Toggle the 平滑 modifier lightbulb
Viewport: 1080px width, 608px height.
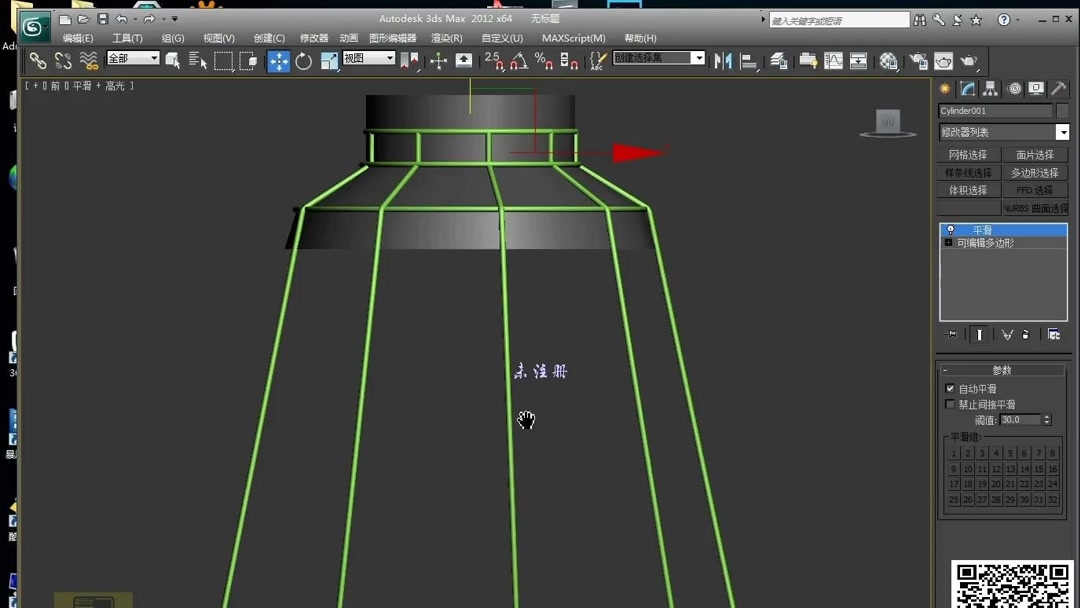(x=949, y=229)
